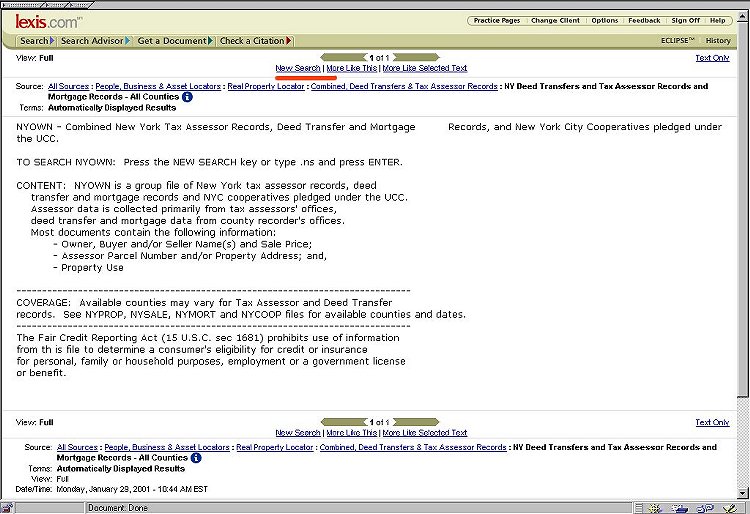Click the "CONTENT:" paragraph heading
750x514 pixels.
tap(41, 186)
